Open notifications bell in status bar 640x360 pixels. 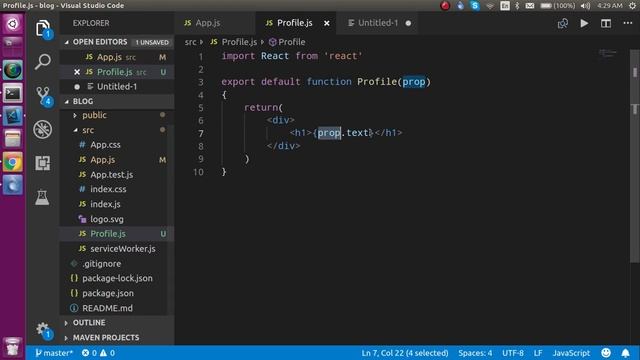625,353
